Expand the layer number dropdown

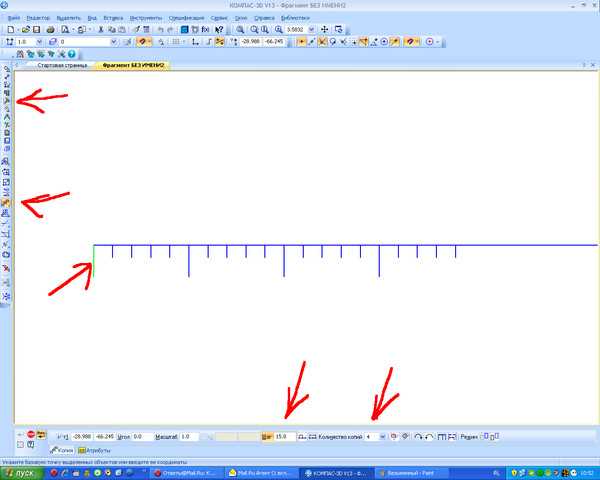click(114, 42)
